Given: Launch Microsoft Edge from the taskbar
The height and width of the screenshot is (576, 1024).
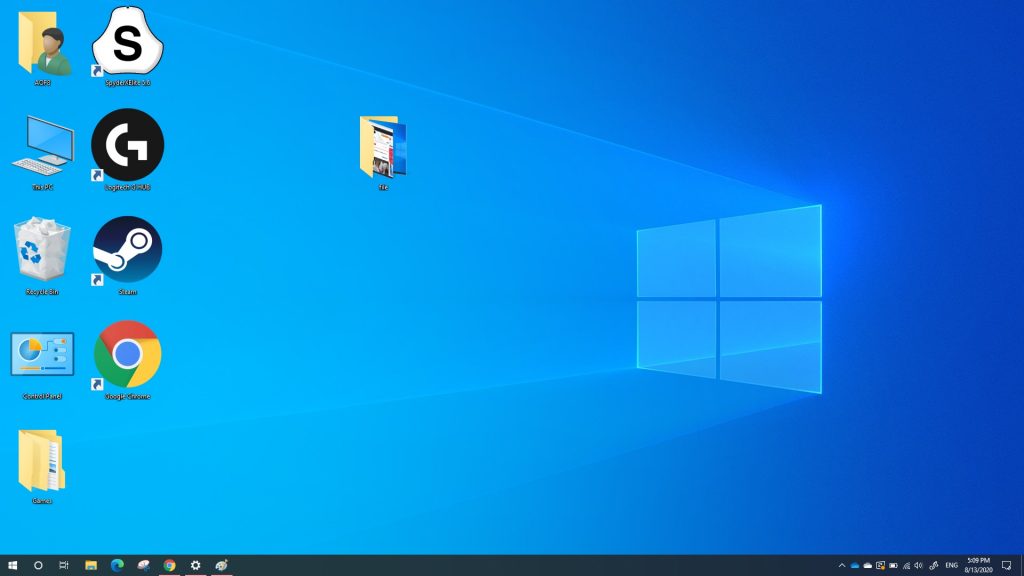Looking at the screenshot, I should pos(117,566).
